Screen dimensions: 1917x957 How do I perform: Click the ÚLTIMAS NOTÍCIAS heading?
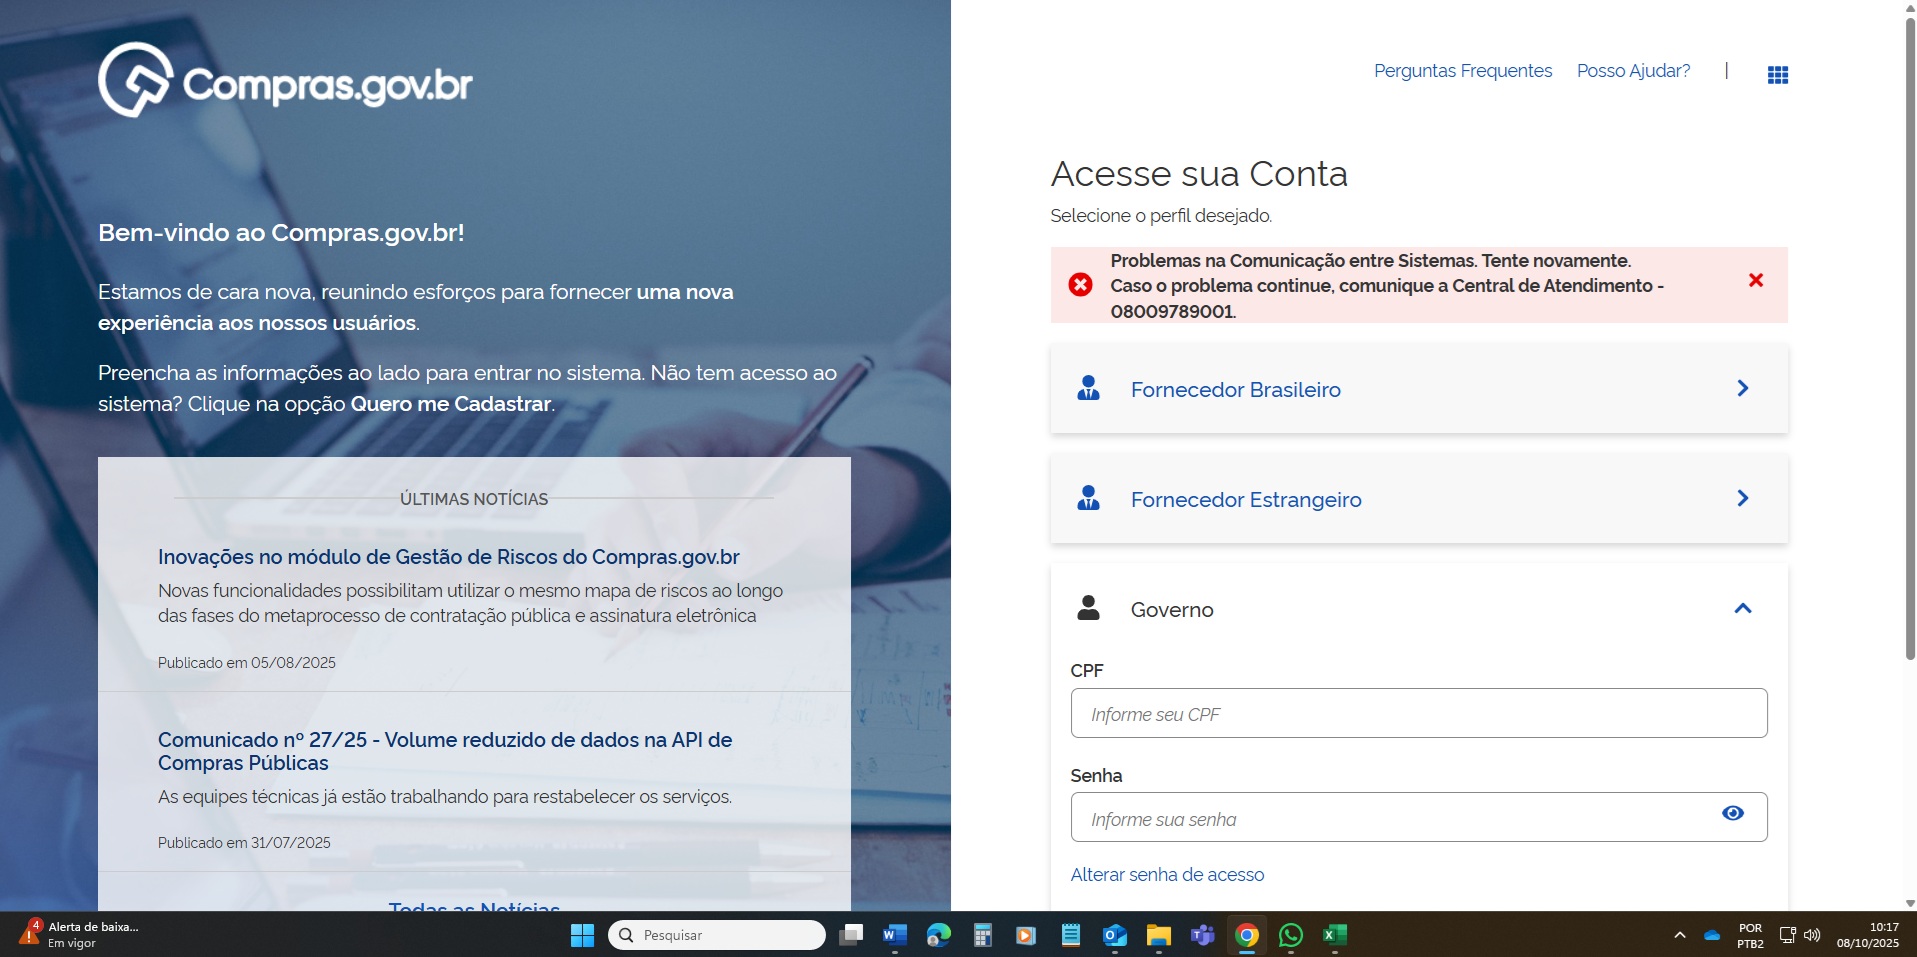(x=474, y=499)
